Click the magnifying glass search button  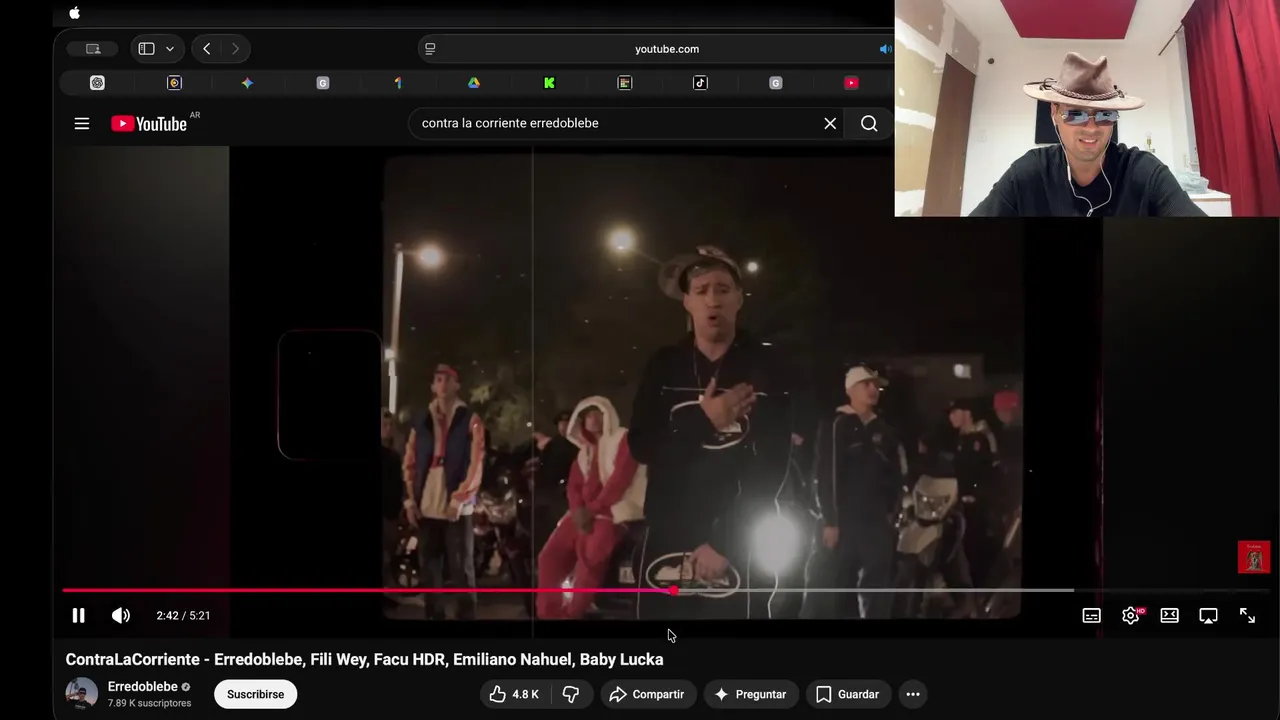869,123
